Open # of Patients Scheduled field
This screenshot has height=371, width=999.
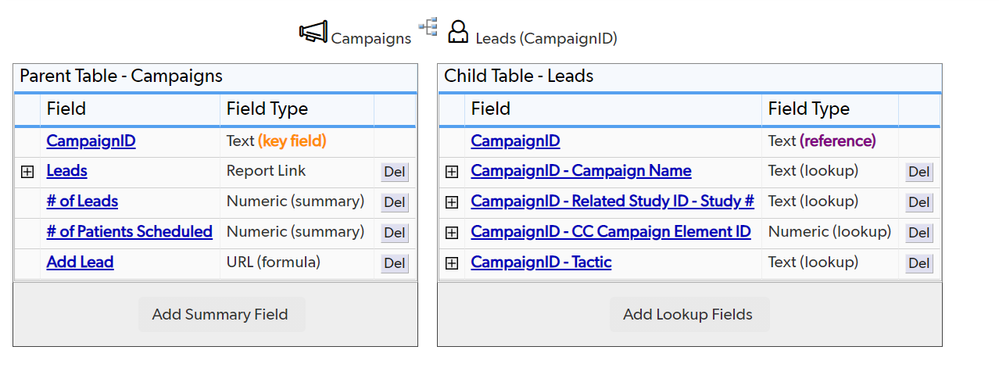(x=129, y=231)
